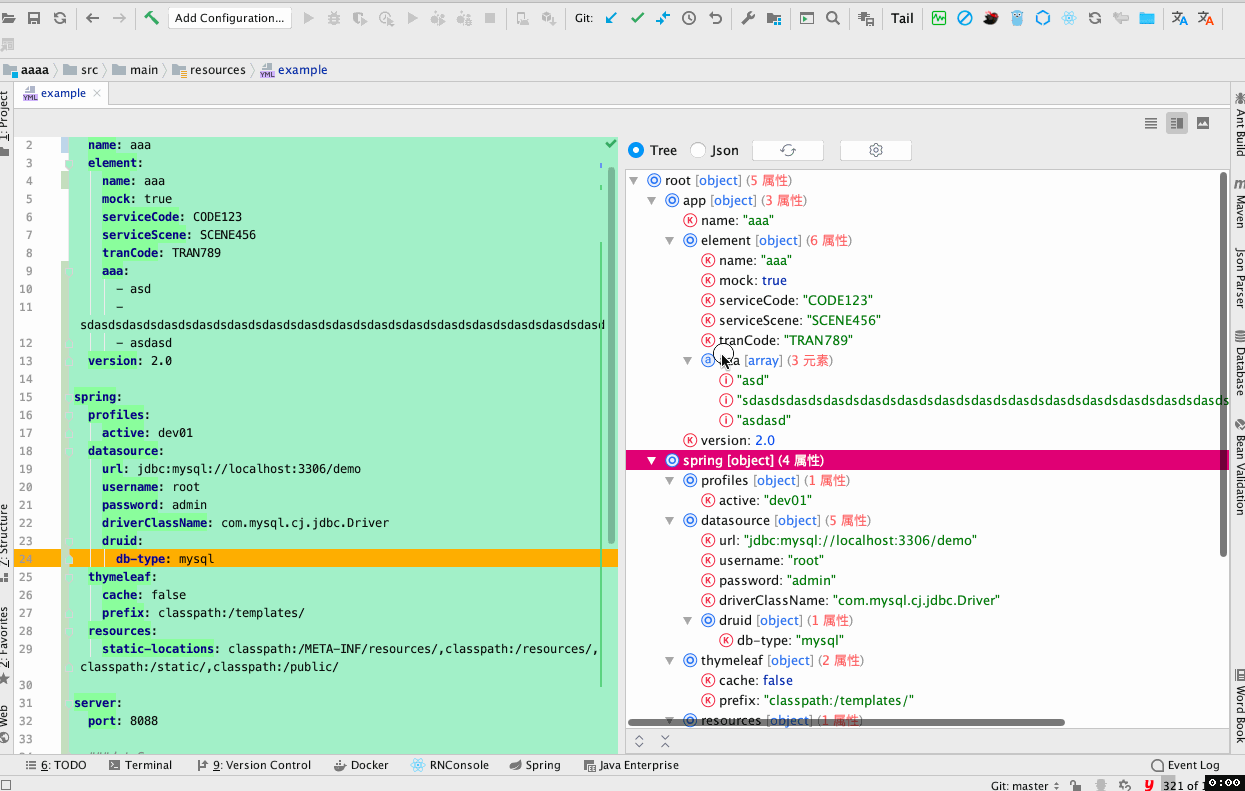
Task: Select the example file editor tab
Action: [63, 93]
